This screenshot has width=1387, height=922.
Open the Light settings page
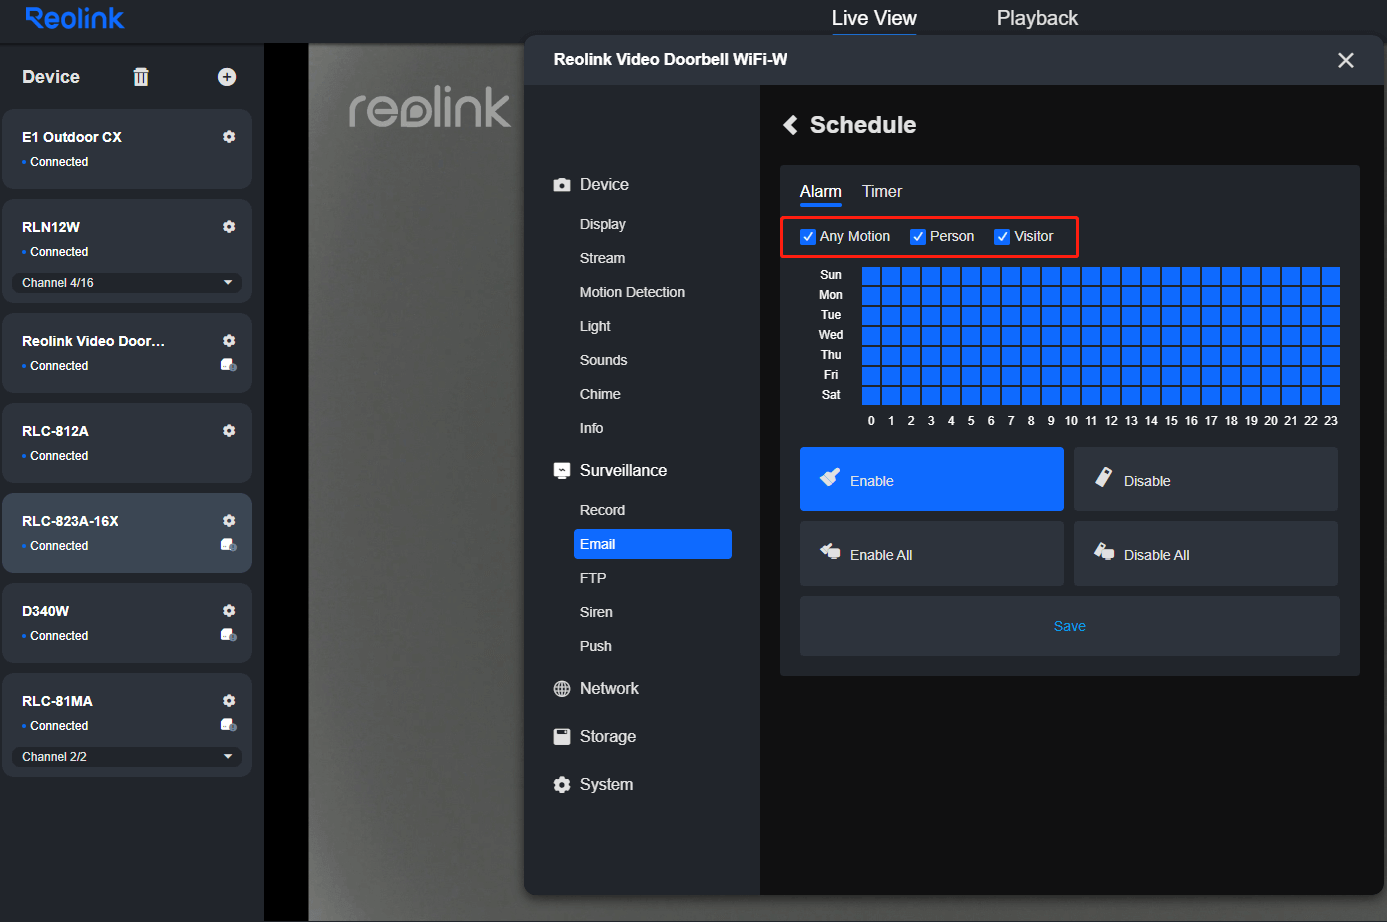595,327
